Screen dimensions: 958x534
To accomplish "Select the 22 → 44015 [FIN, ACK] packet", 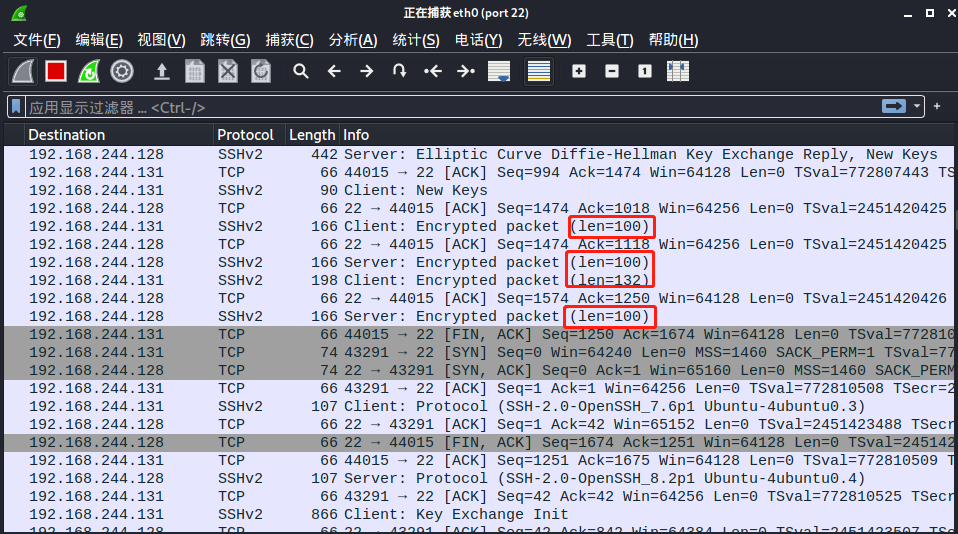I will click(478, 442).
